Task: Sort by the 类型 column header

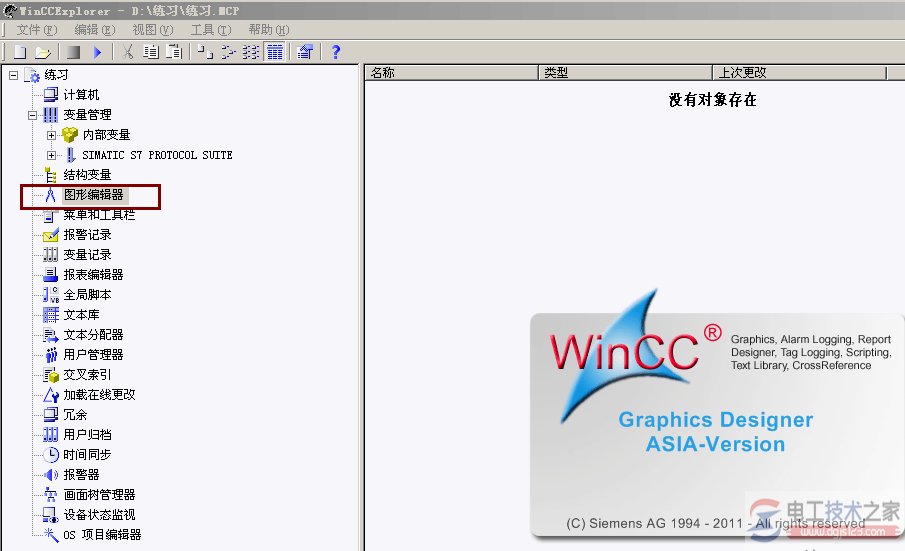Action: [626, 73]
